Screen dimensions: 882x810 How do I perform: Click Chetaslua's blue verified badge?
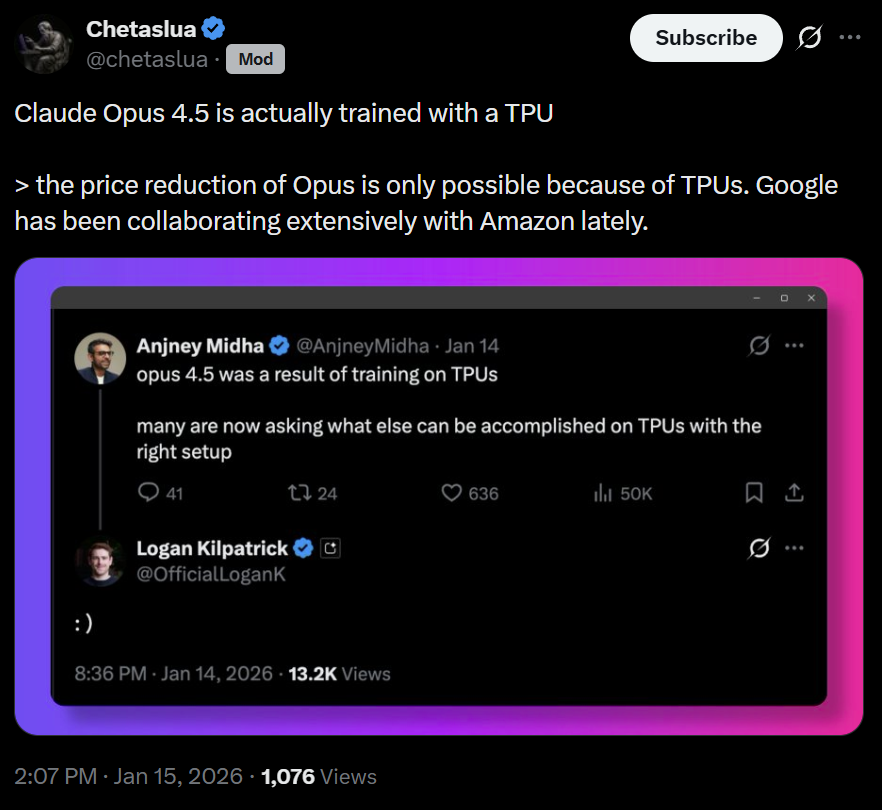tap(212, 29)
